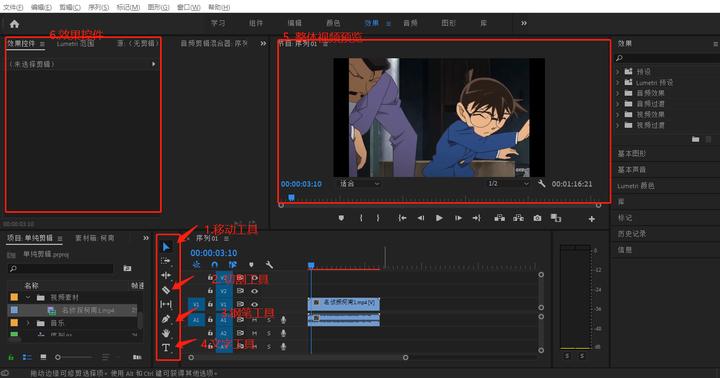Play the sequence in Program Monitor
The image size is (720, 378).
(x=439, y=218)
